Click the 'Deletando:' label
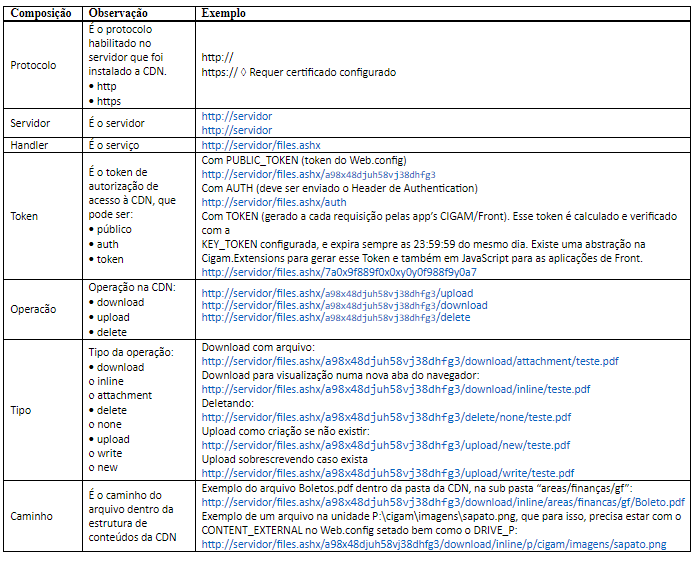This screenshot has width=700, height=561. [228, 403]
